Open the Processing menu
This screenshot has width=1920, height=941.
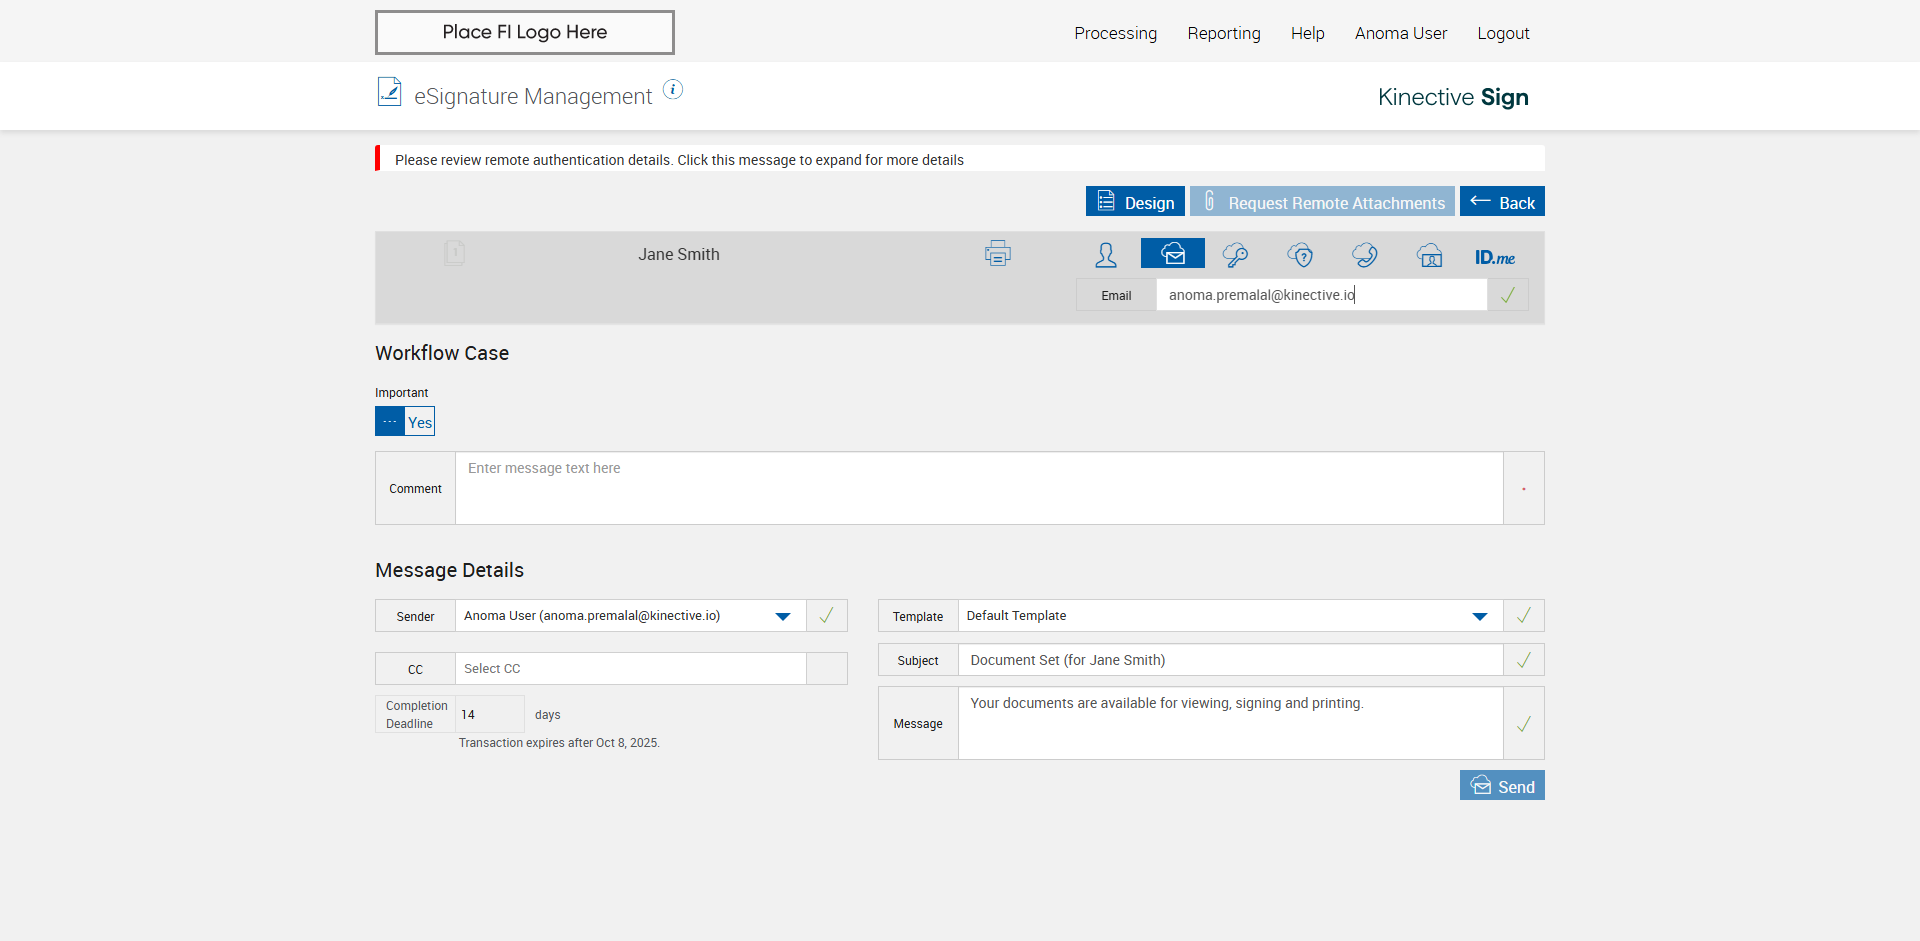click(1115, 33)
